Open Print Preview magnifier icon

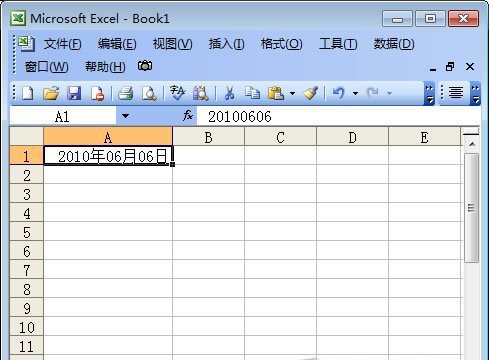(x=149, y=93)
